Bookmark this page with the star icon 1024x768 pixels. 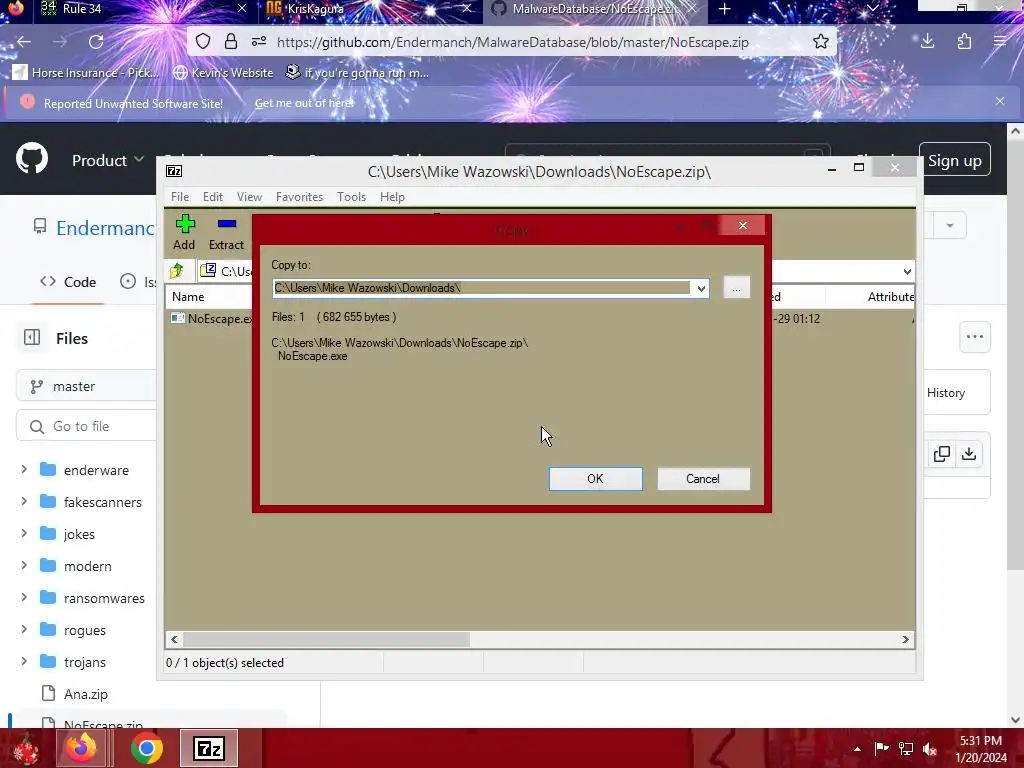click(821, 42)
